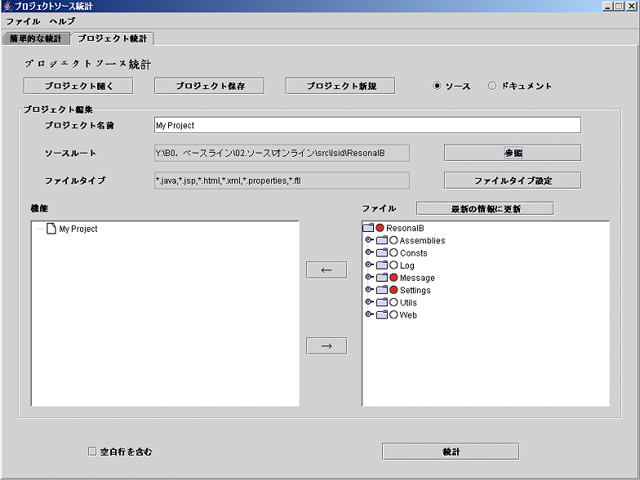Click the プロジェクト名前 text field
This screenshot has height=480, width=640.
tap(366, 125)
